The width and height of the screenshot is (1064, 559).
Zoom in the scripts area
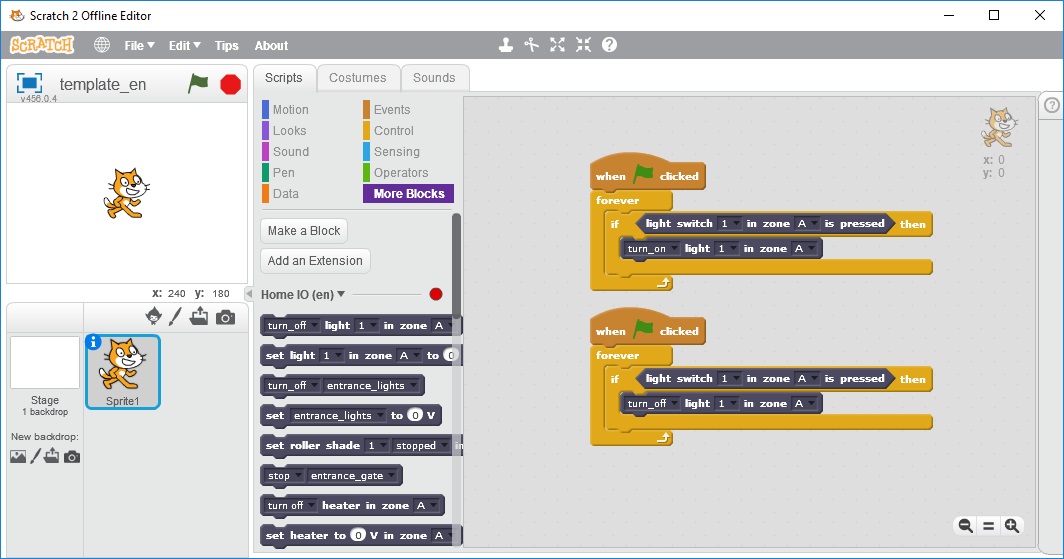1012,526
